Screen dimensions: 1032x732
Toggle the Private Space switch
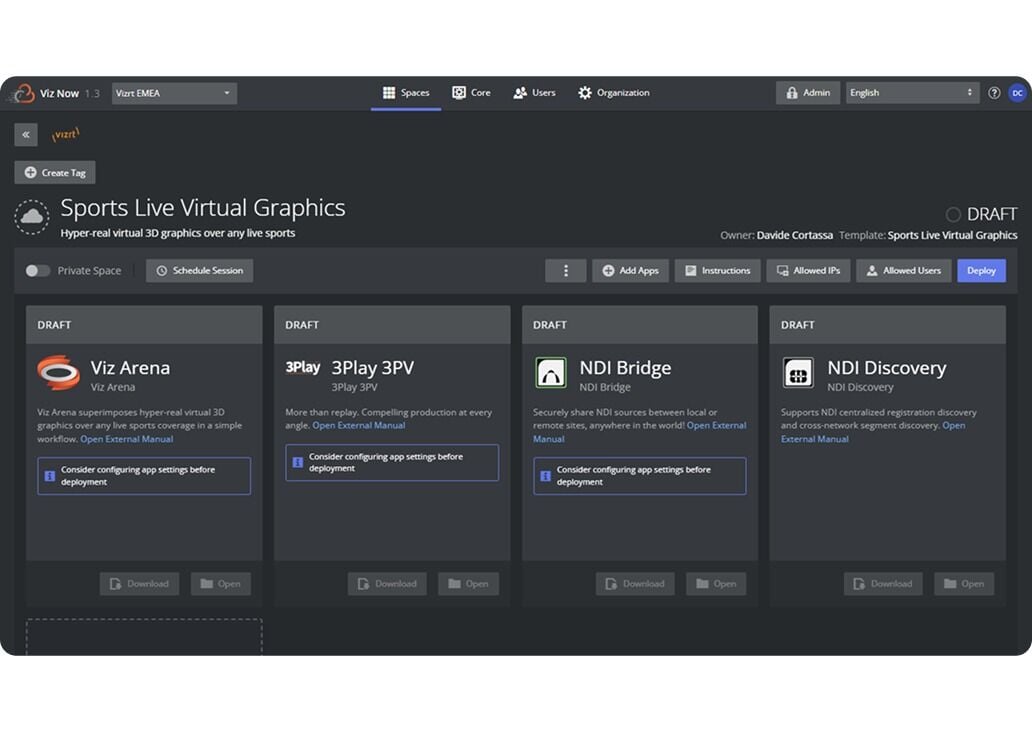coord(38,271)
